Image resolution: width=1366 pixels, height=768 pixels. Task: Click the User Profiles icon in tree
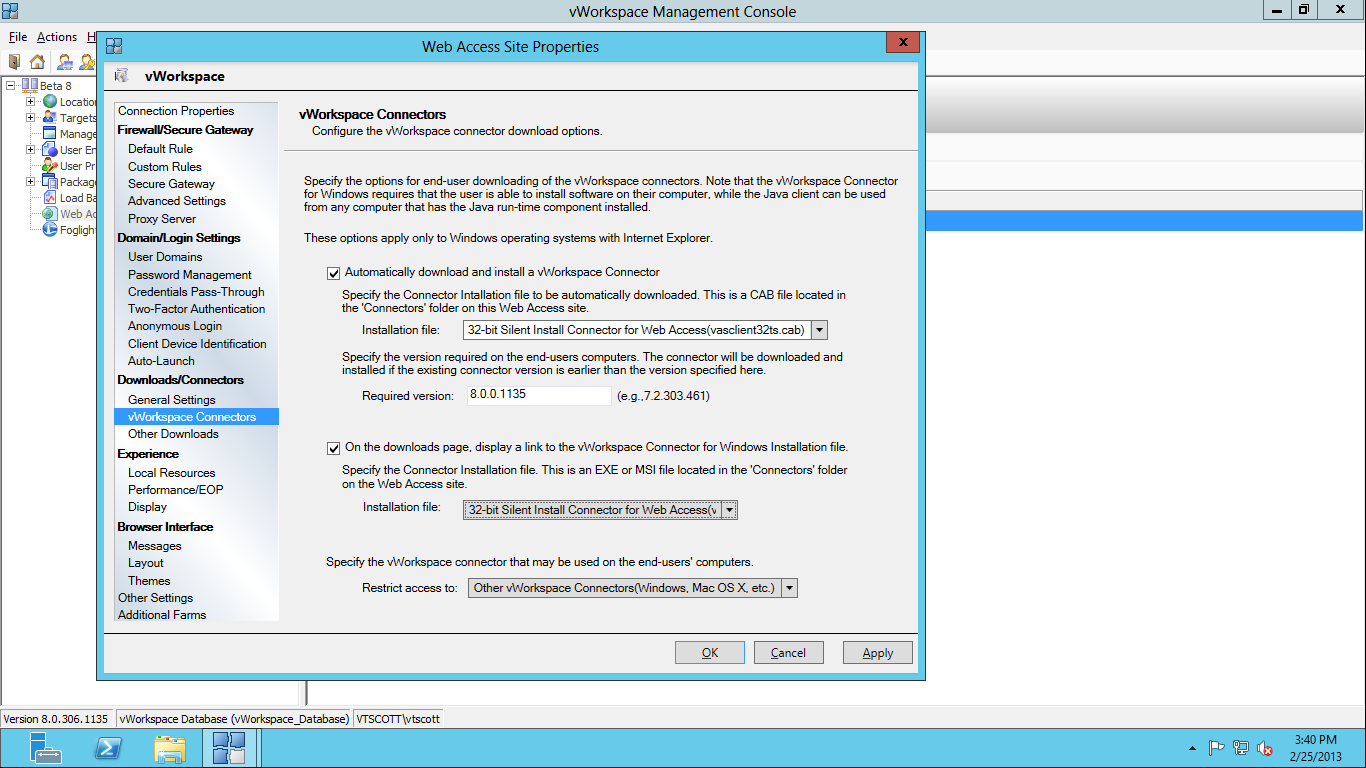tap(50, 165)
